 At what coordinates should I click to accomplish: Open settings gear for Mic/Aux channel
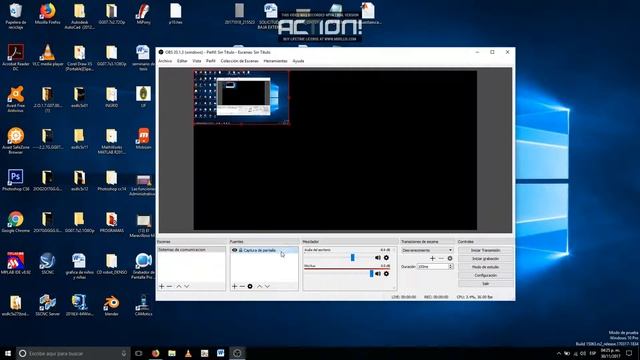point(387,273)
